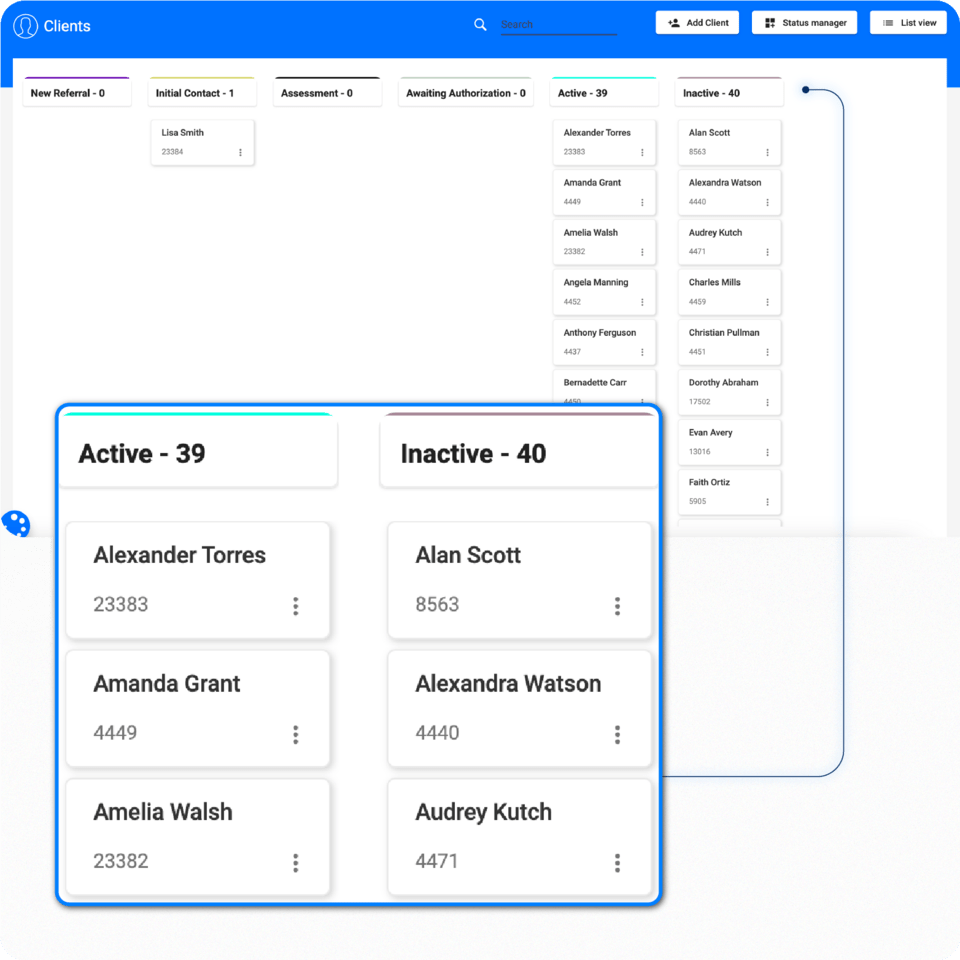Click the search magnifier icon
The image size is (960, 960).
480,24
